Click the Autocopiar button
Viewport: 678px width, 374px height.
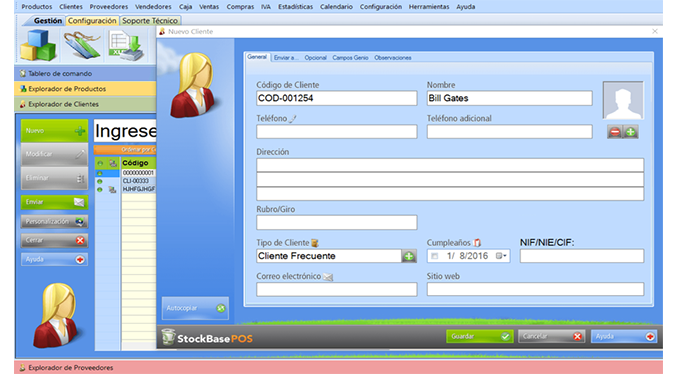pyautogui.click(x=195, y=308)
